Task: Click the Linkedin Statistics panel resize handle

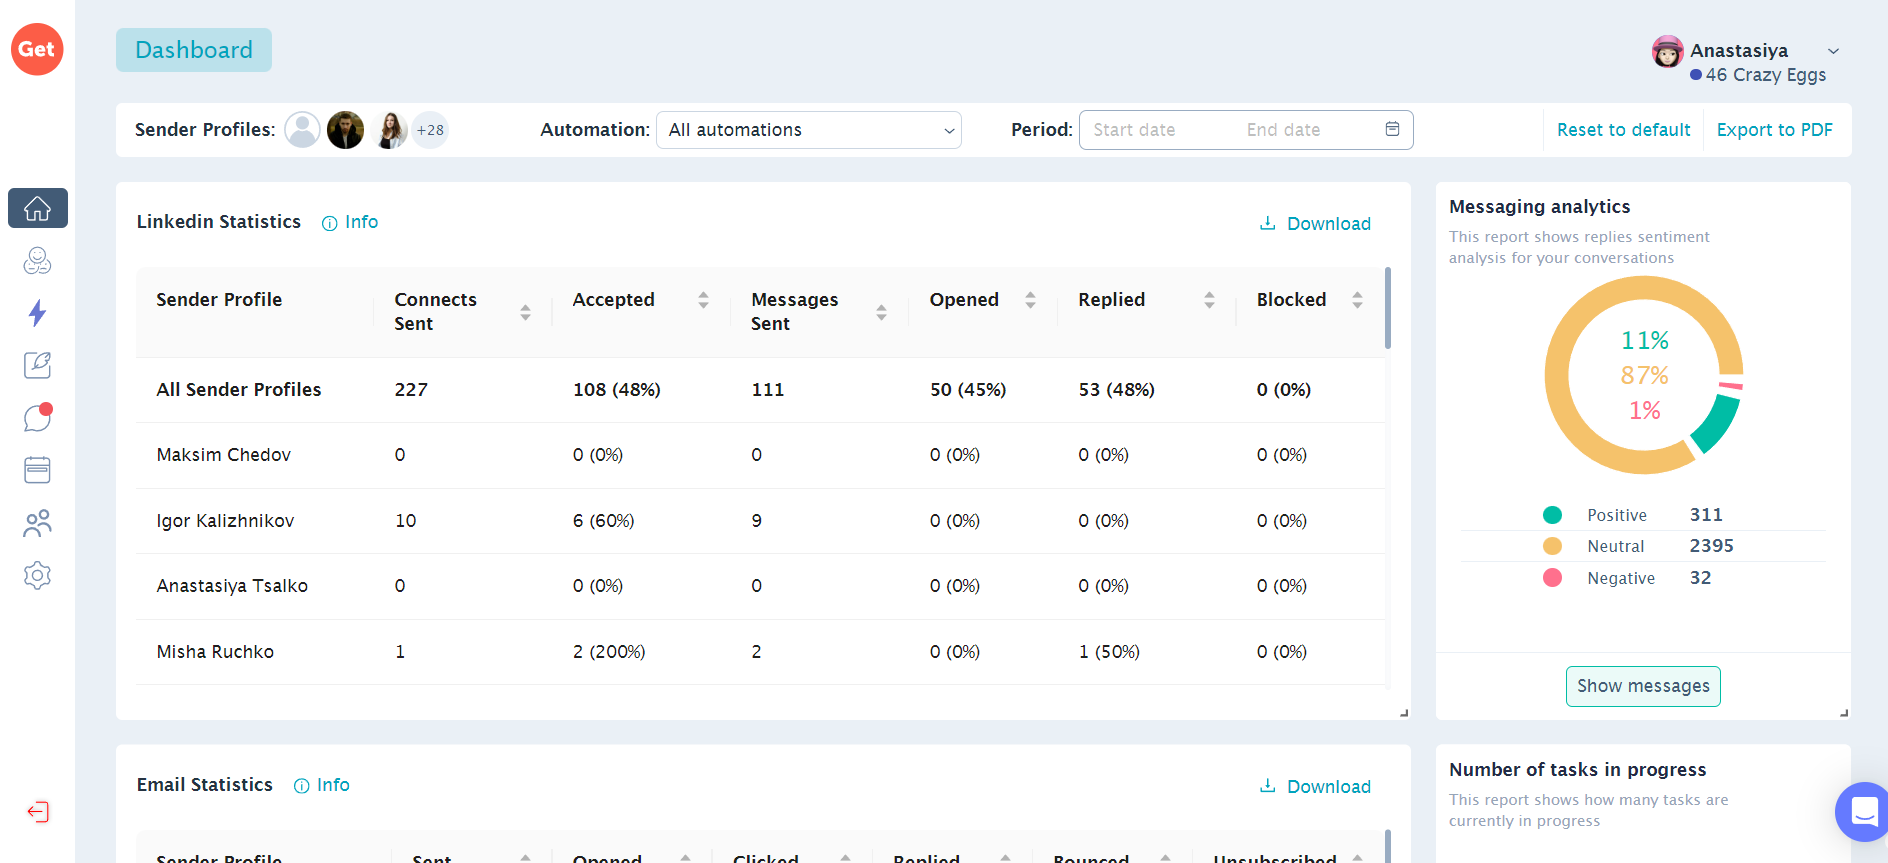Action: click(1404, 713)
